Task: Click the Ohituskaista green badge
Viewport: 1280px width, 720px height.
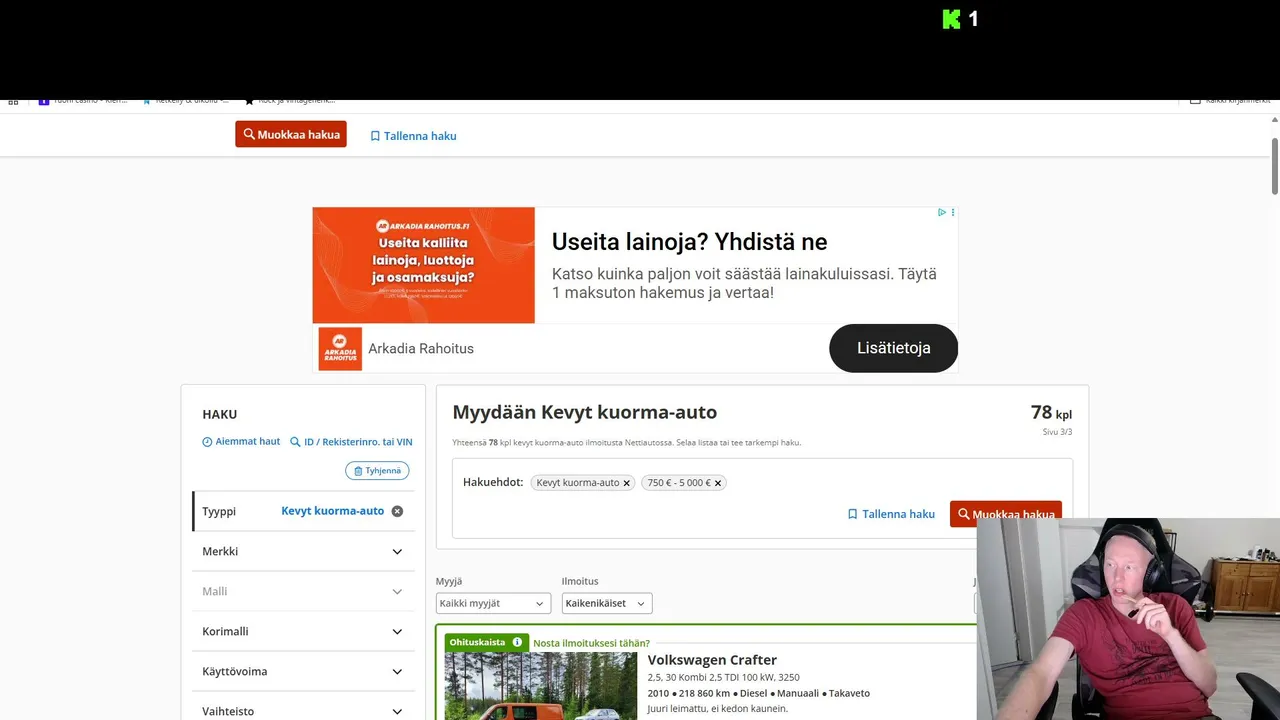Action: tap(486, 642)
